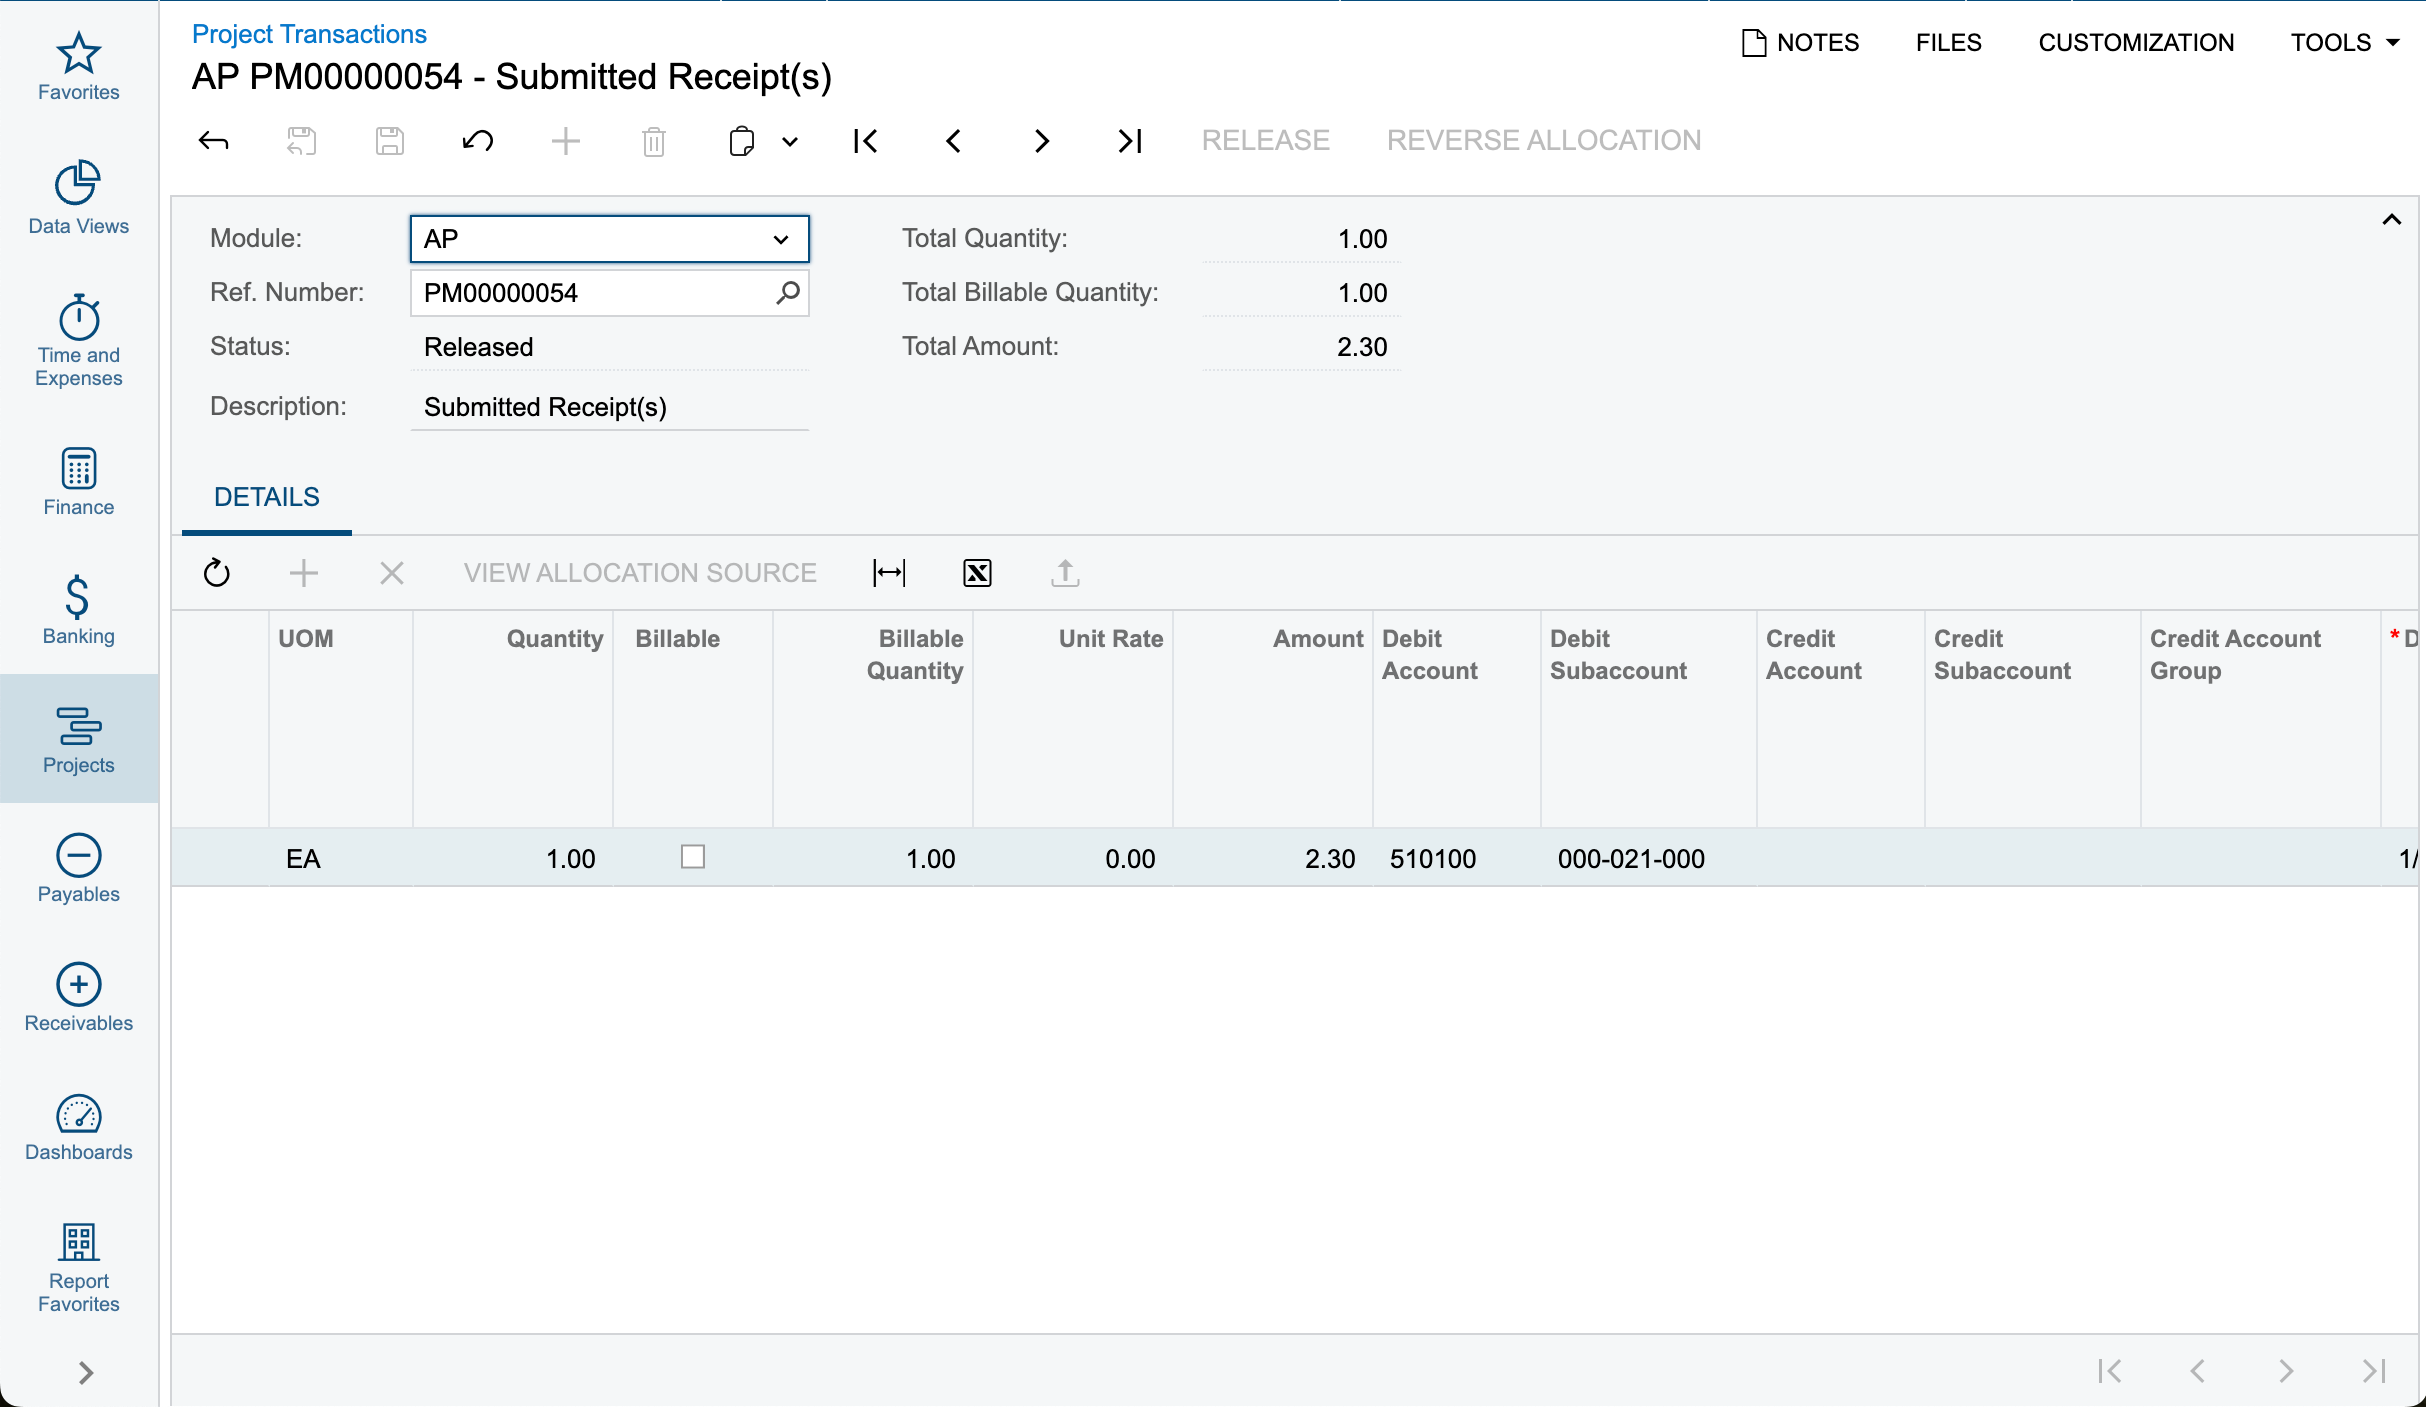Go to previous record
Viewport: 2426px width, 1407px height.
tap(954, 141)
